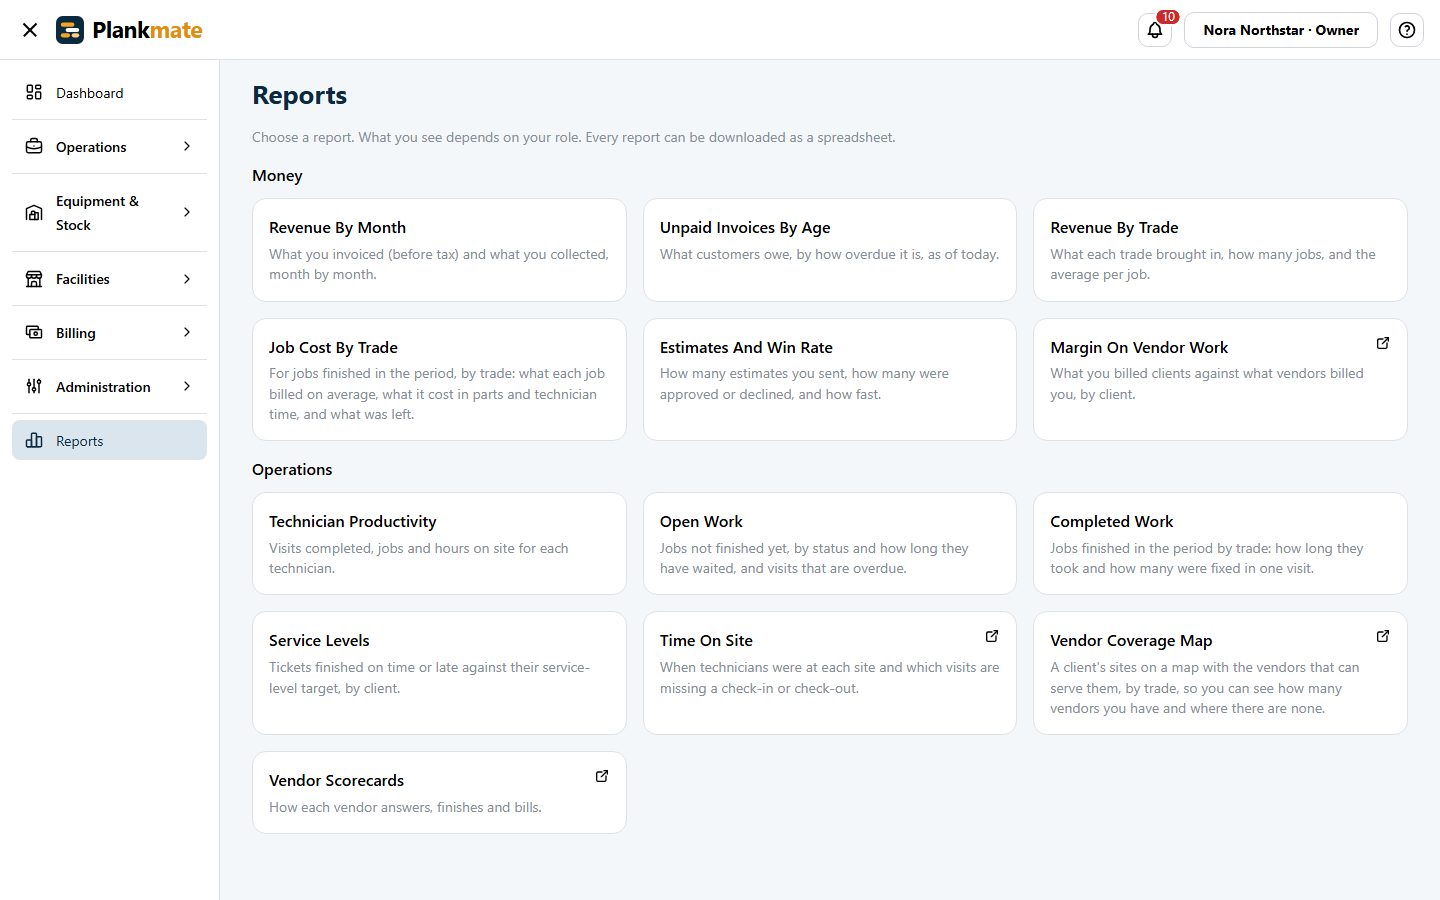Screen dimensions: 1440x900
Task: Click the Money section heading
Action: click(277, 175)
